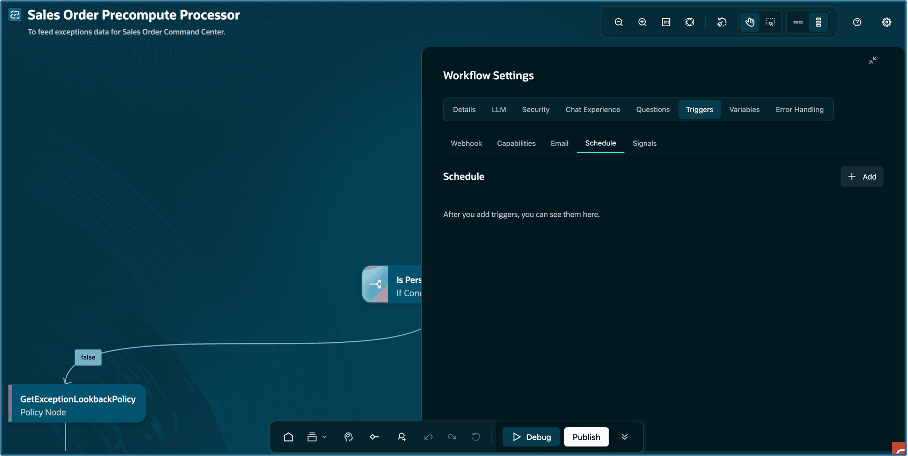Screen dimensions: 908x456
Task: Switch to the Email sub-tab
Action: coord(559,143)
